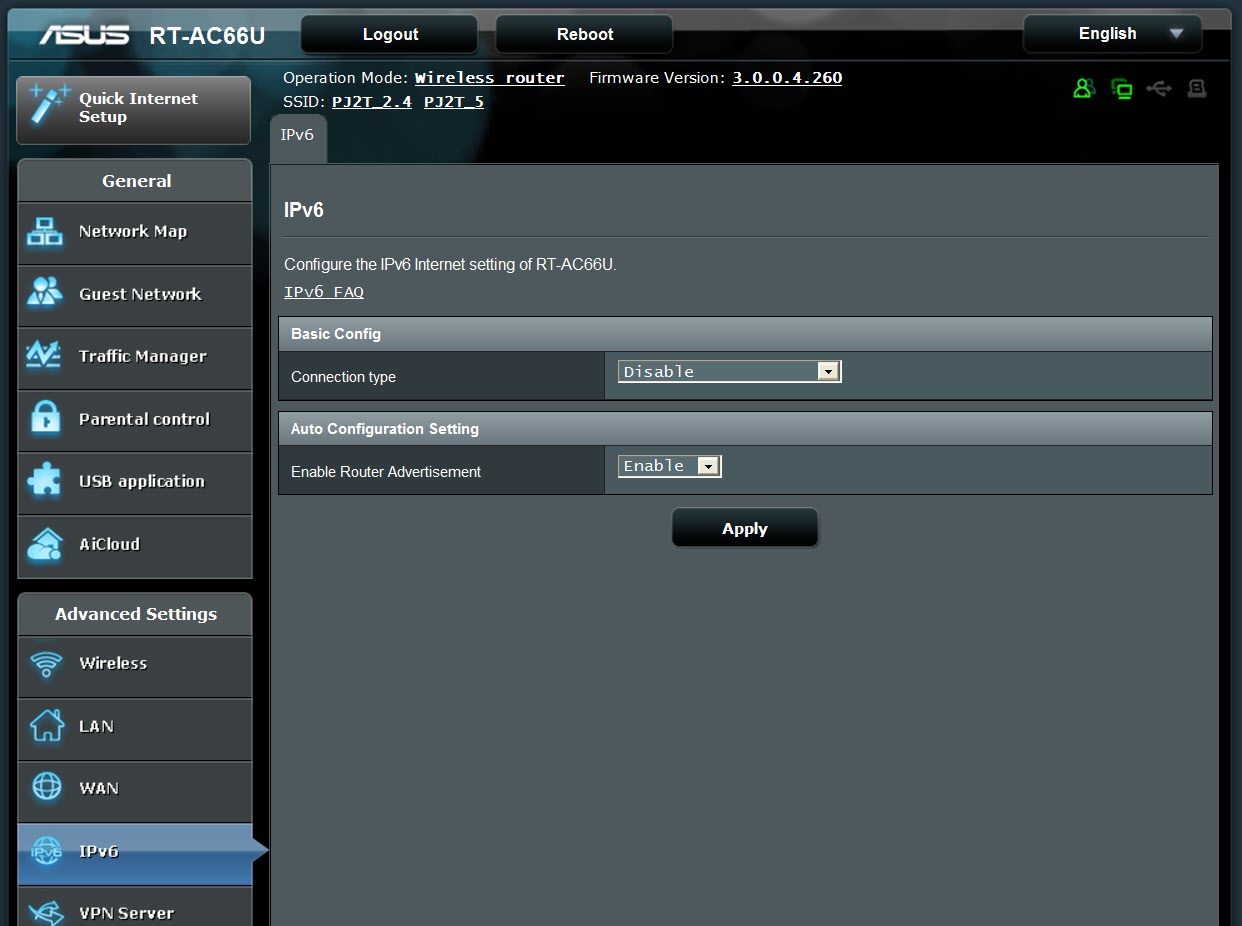Click the Auto Configuration Setting heading
Viewport: 1242px width, 926px height.
[385, 429]
